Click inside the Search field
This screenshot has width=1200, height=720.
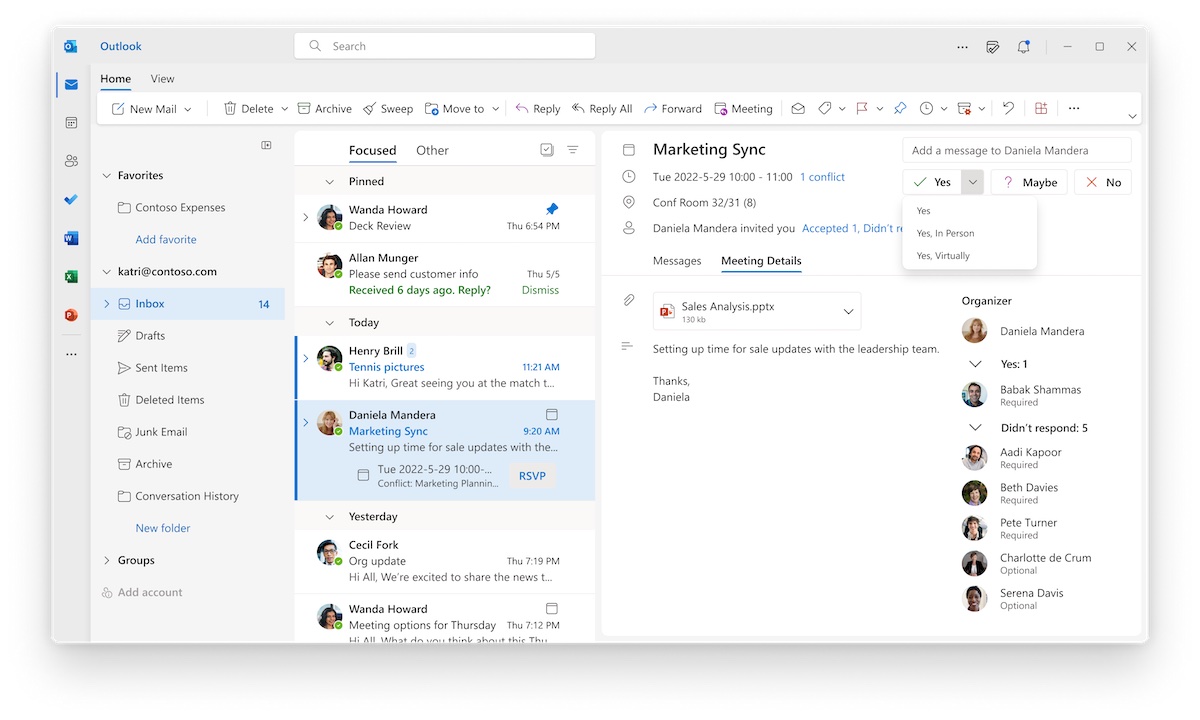tap(444, 46)
